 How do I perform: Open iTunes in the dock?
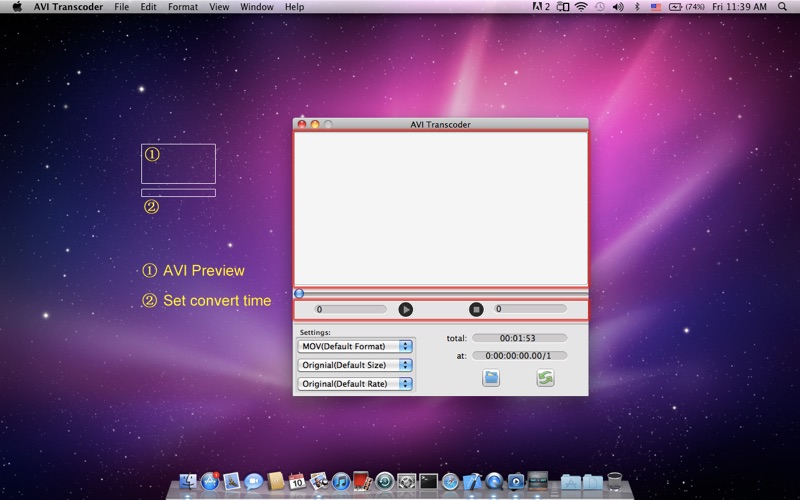[341, 481]
